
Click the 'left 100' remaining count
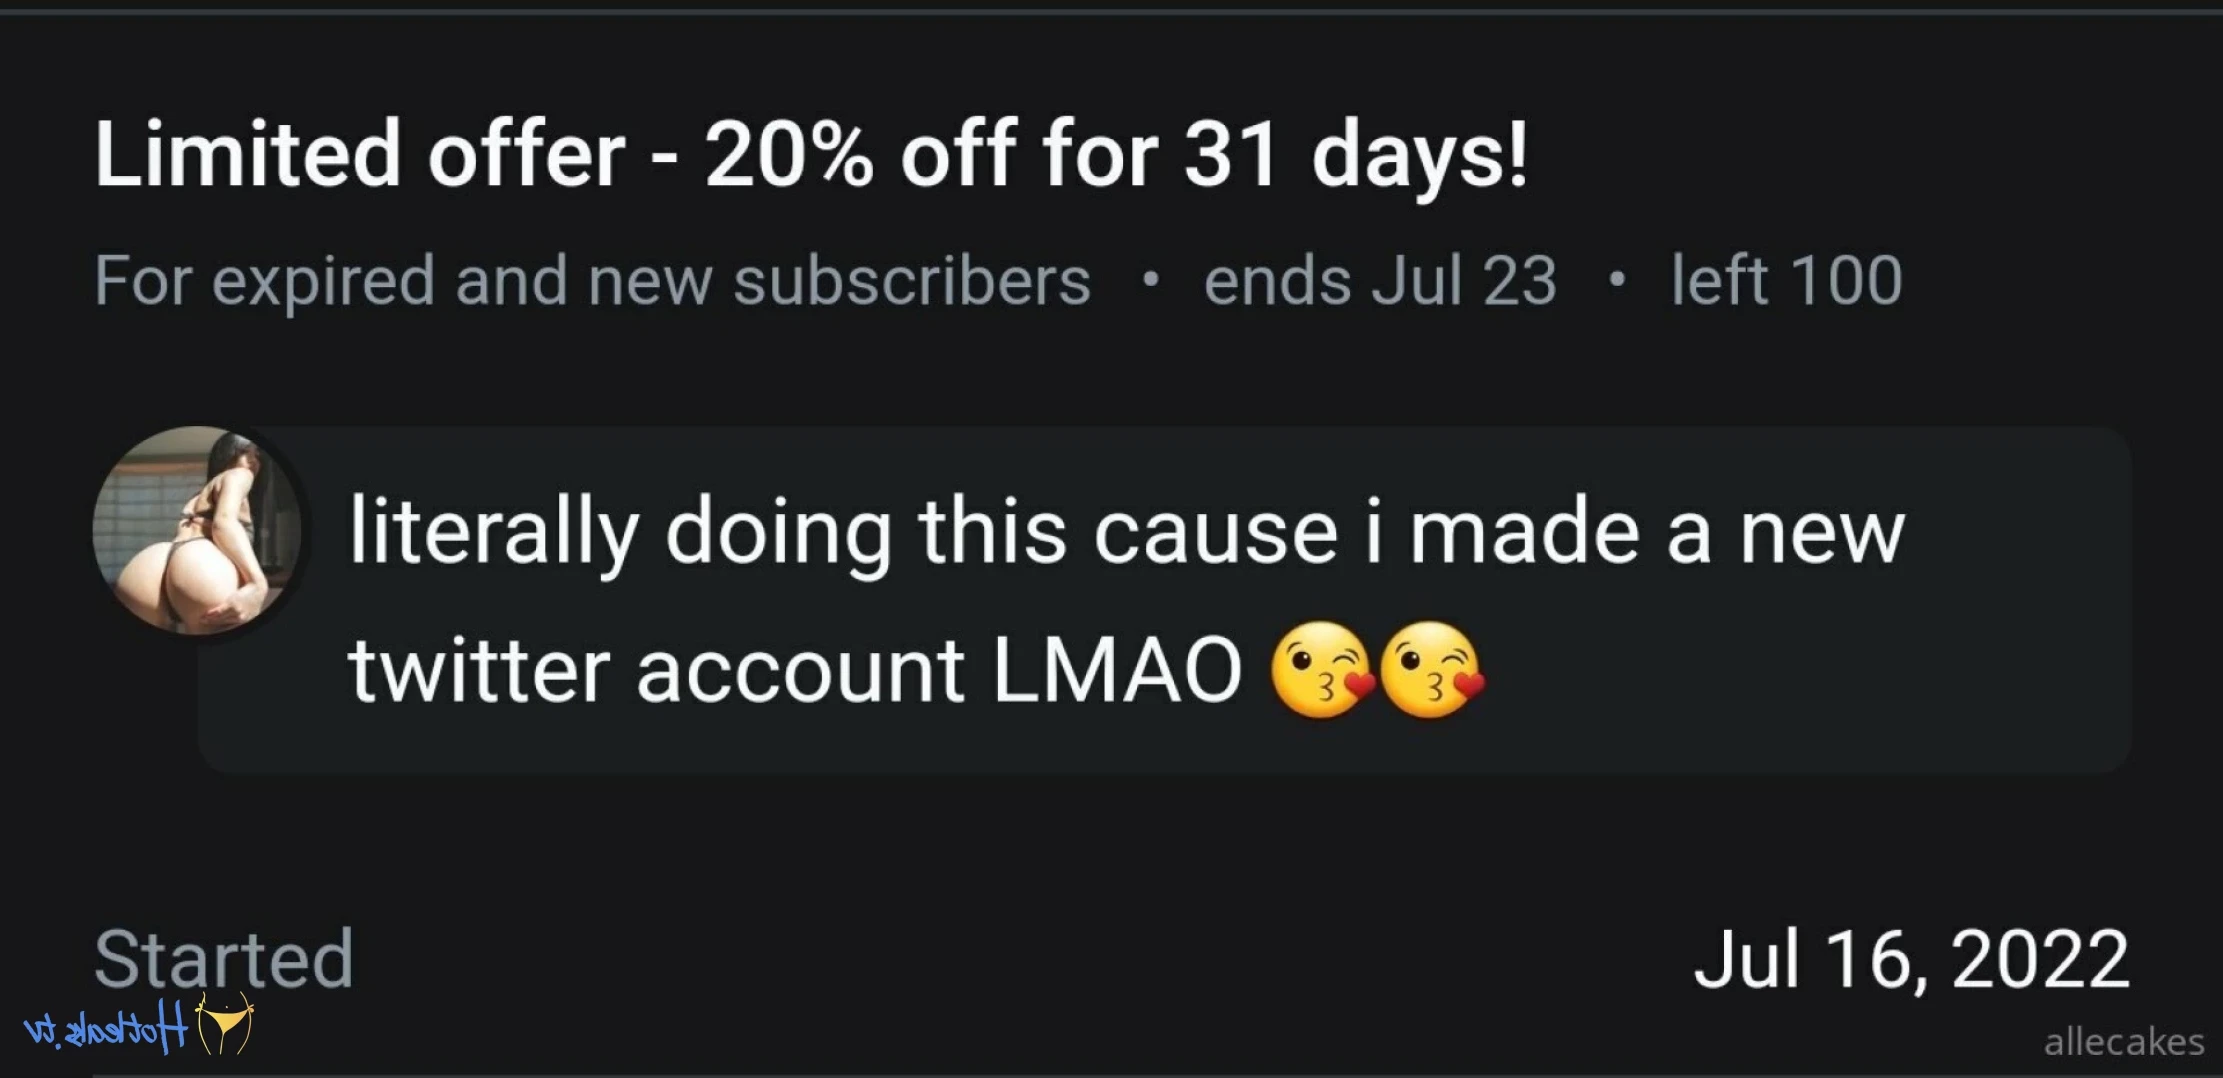(x=1787, y=280)
